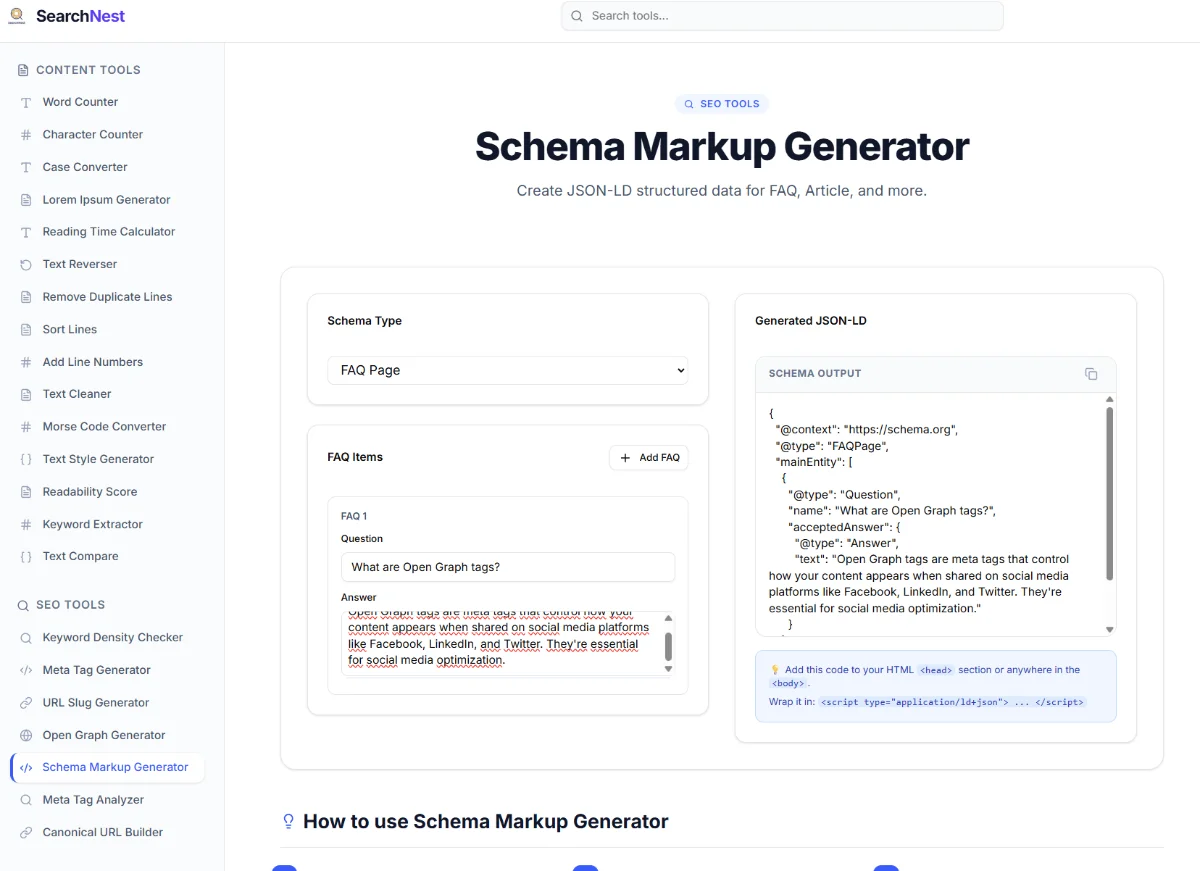Click the copy icon on Schema Output

pyautogui.click(x=1091, y=373)
